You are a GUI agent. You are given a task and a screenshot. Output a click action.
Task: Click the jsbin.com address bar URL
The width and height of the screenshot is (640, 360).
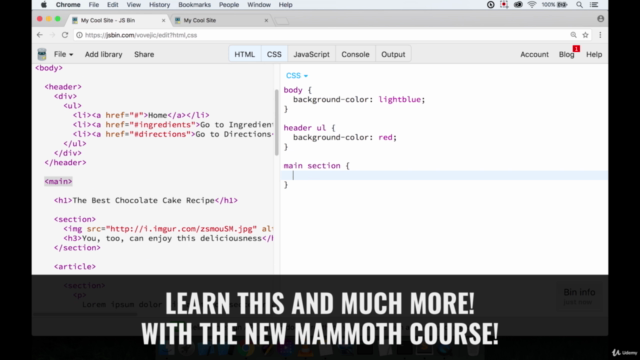click(x=141, y=35)
